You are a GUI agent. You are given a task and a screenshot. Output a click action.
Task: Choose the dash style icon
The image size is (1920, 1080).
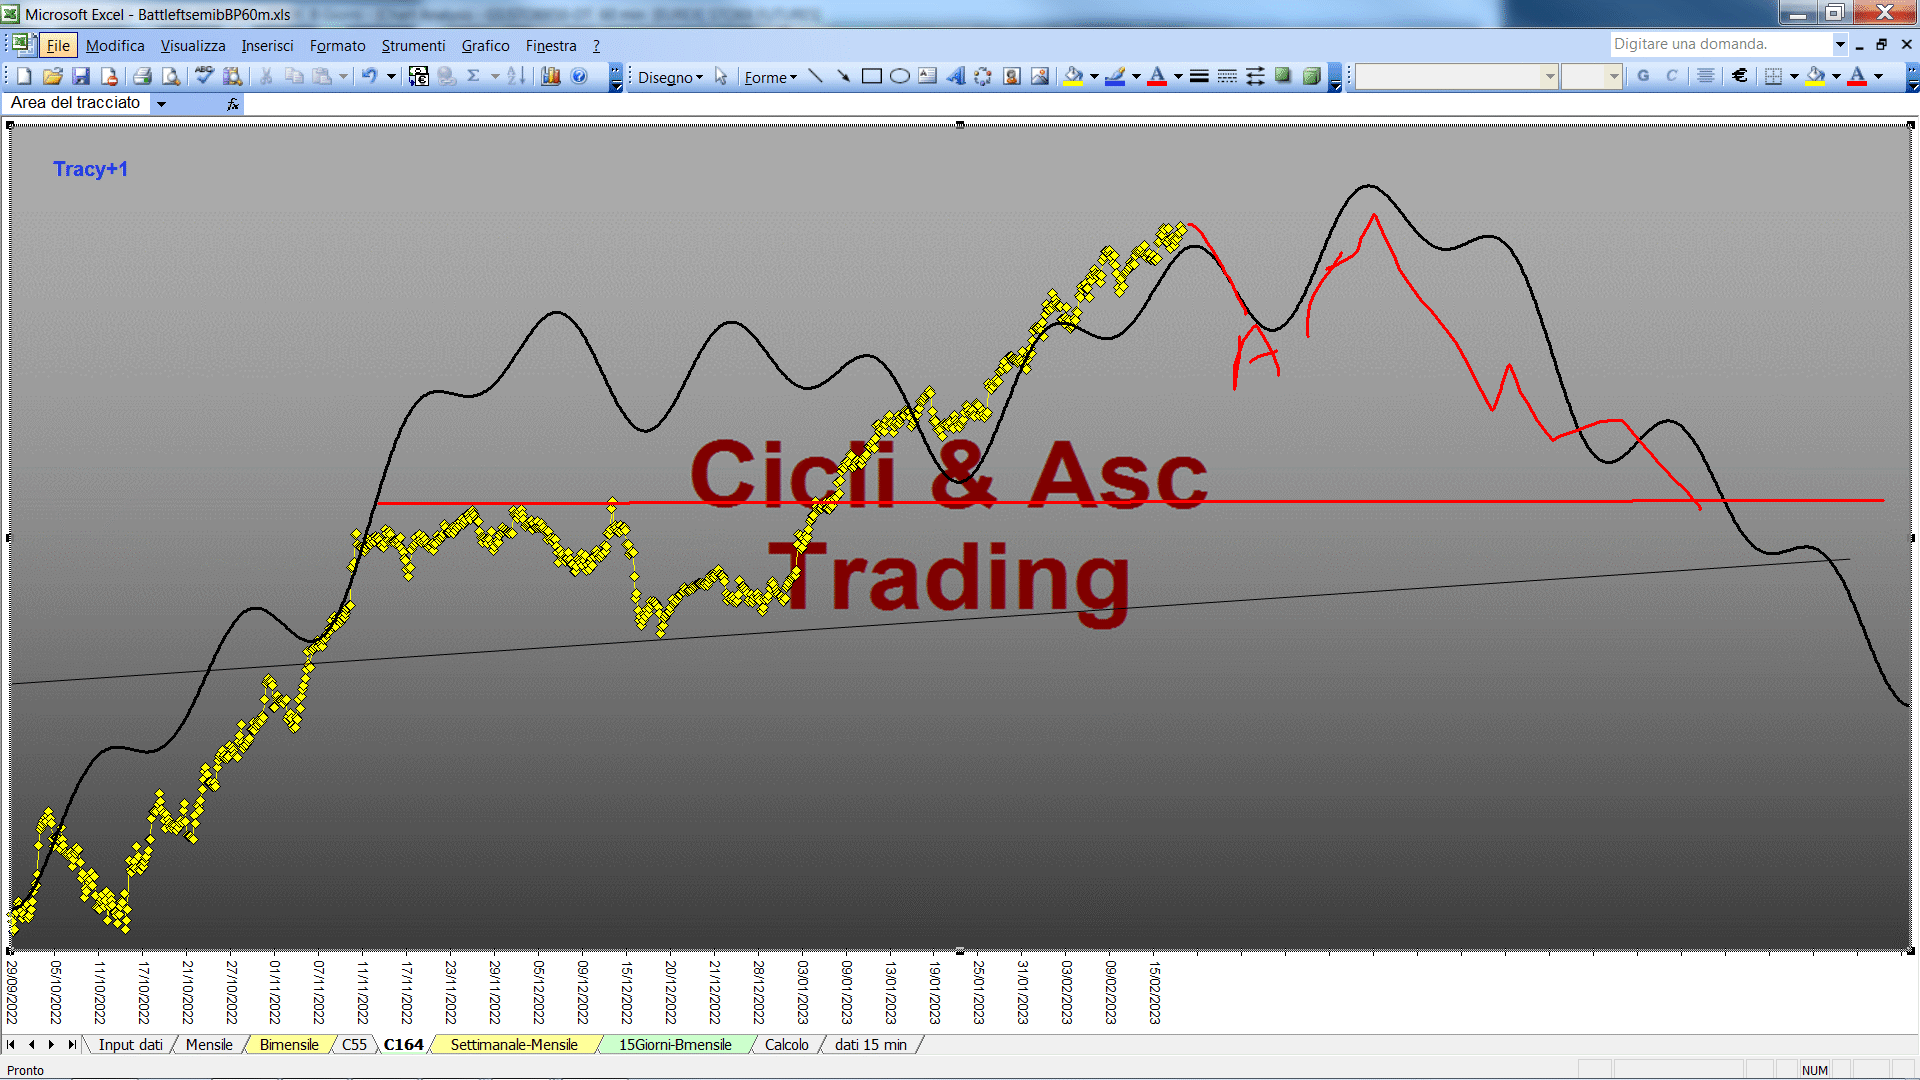(x=1227, y=76)
